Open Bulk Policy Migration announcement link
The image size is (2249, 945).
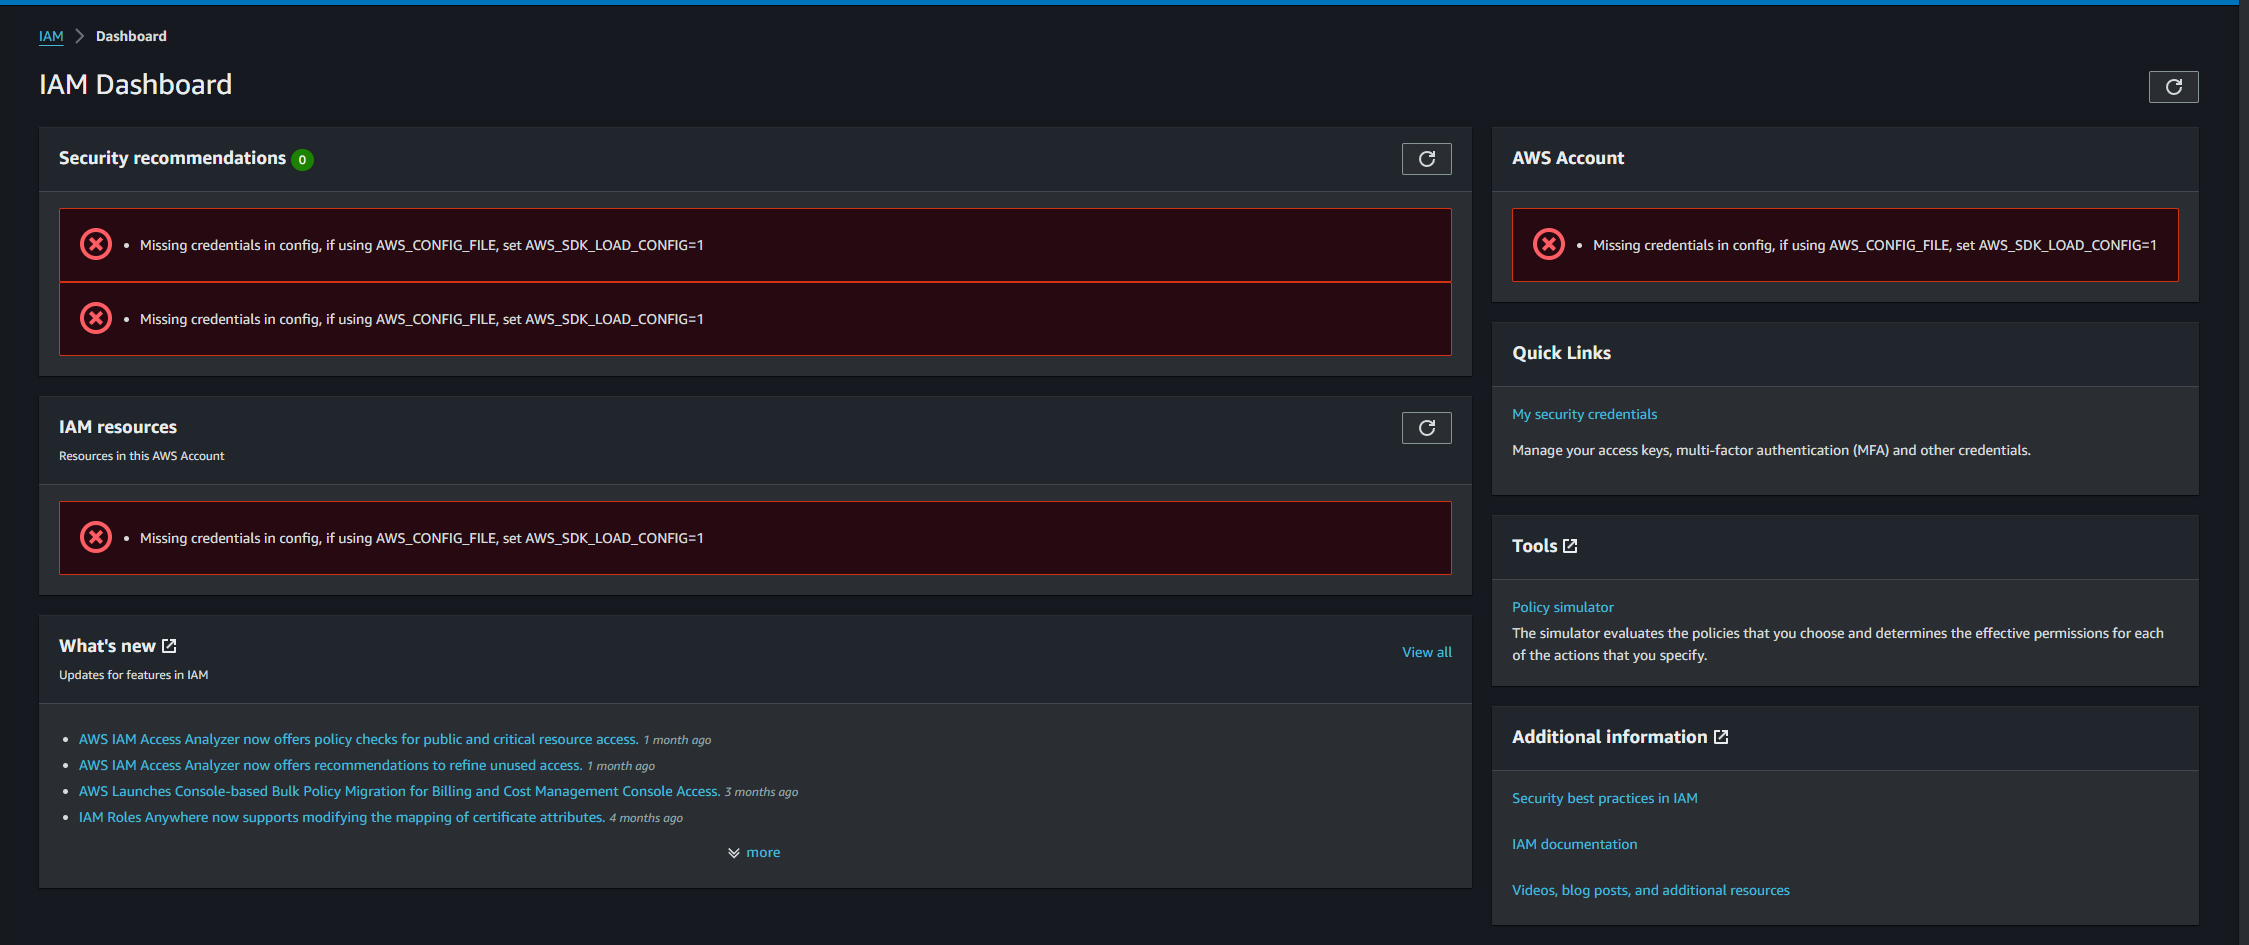pyautogui.click(x=399, y=791)
